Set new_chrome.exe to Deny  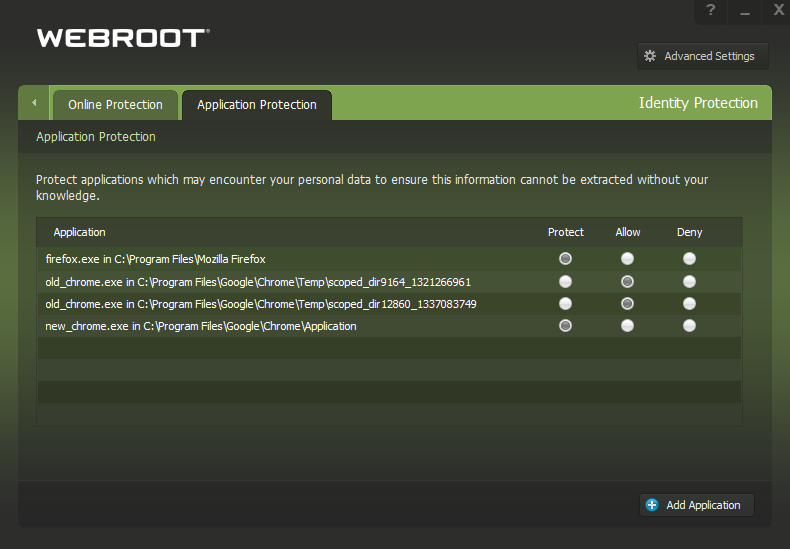click(689, 326)
